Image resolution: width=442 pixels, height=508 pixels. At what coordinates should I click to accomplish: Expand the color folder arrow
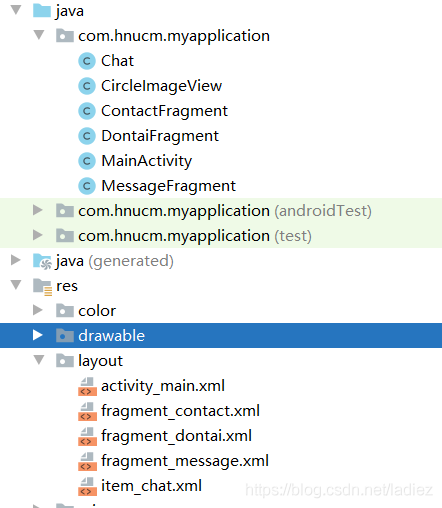[38, 310]
